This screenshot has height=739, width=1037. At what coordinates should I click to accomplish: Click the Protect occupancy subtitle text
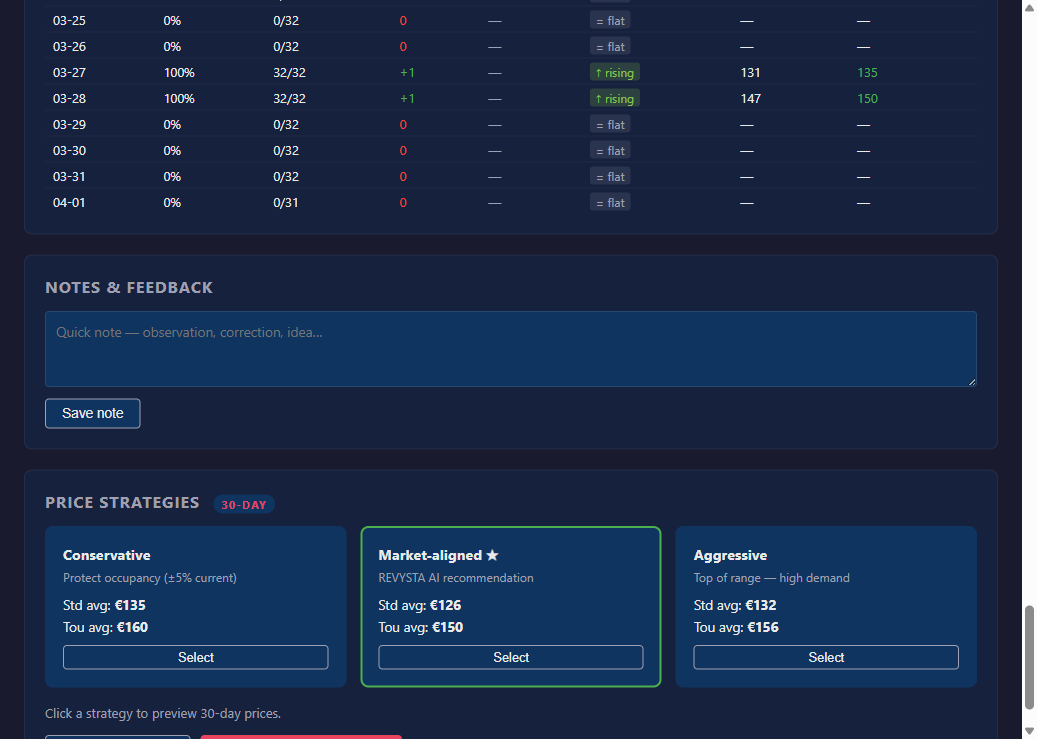(x=149, y=578)
